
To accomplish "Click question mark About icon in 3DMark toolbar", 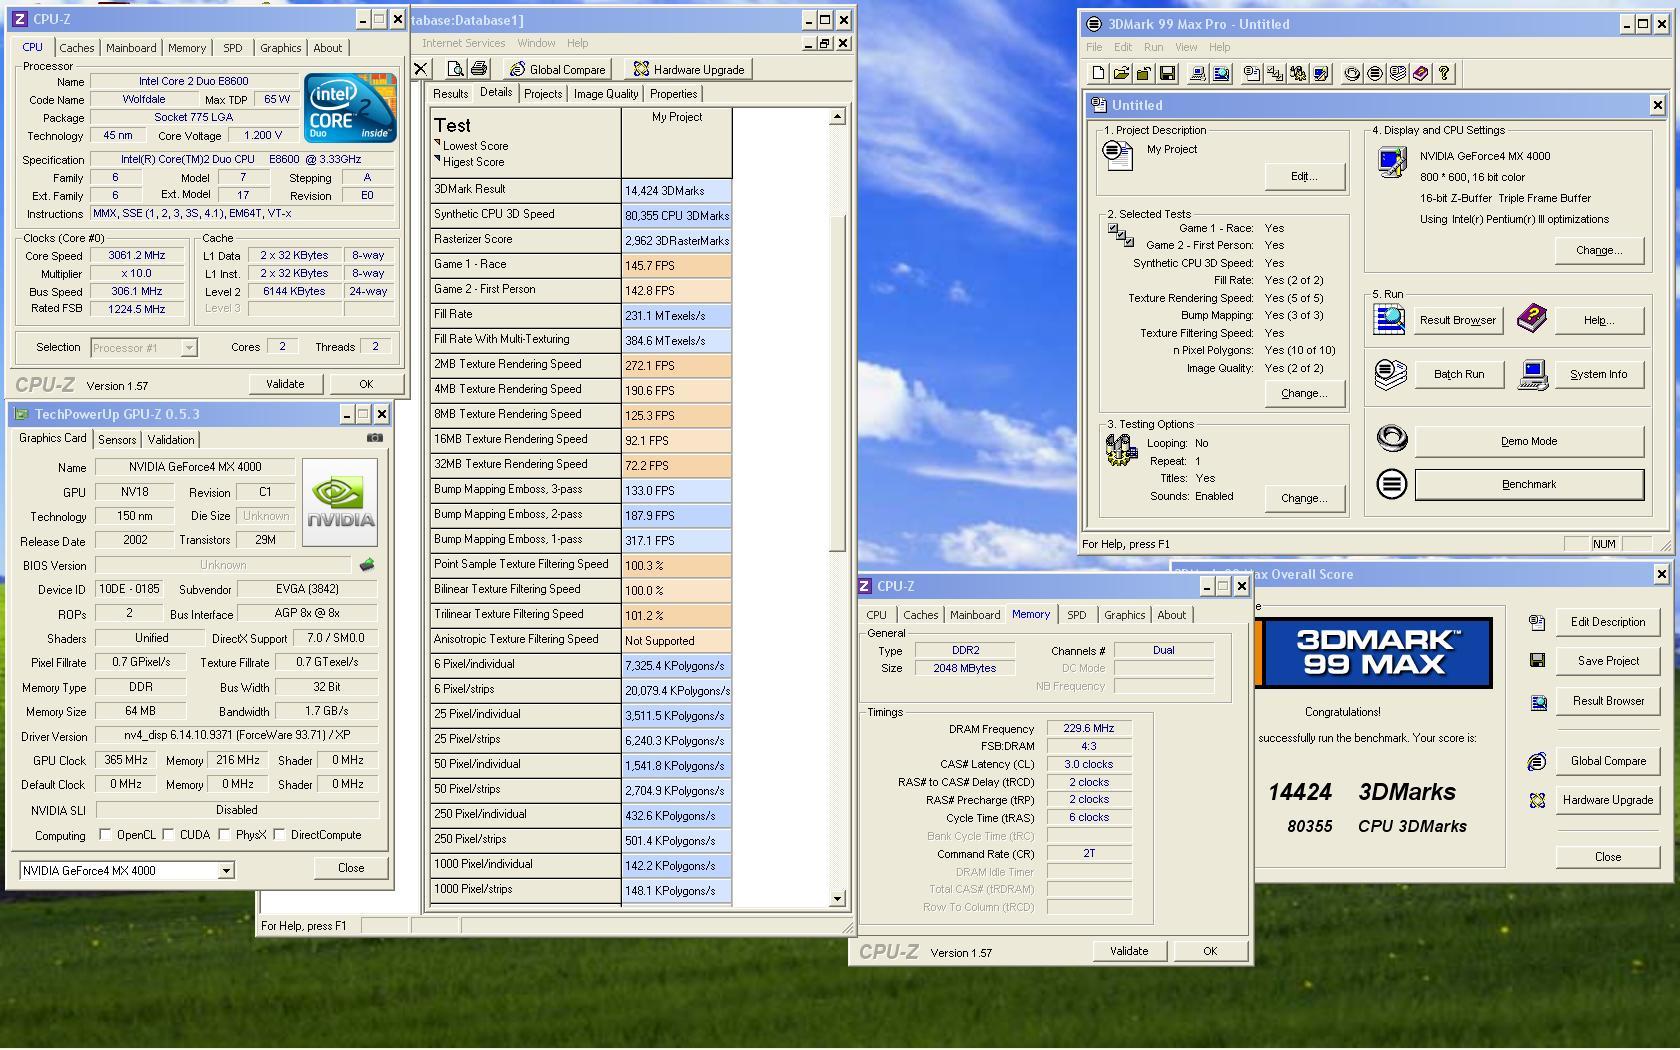I will [1443, 73].
